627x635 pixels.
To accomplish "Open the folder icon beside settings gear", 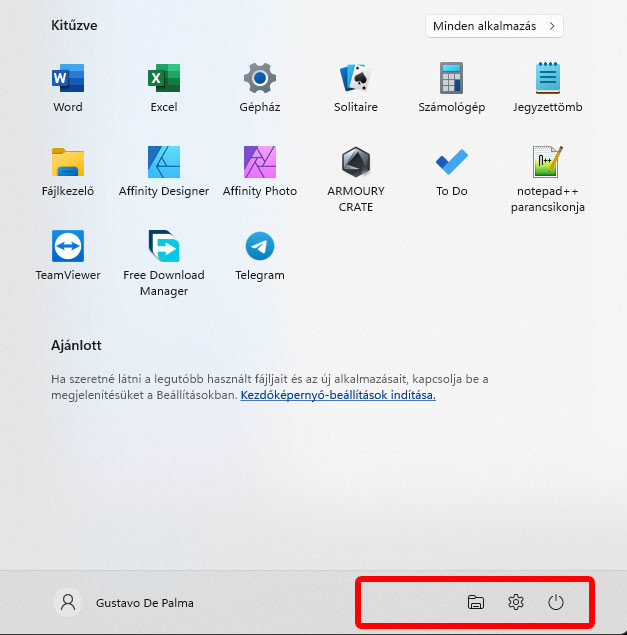I will (476, 602).
